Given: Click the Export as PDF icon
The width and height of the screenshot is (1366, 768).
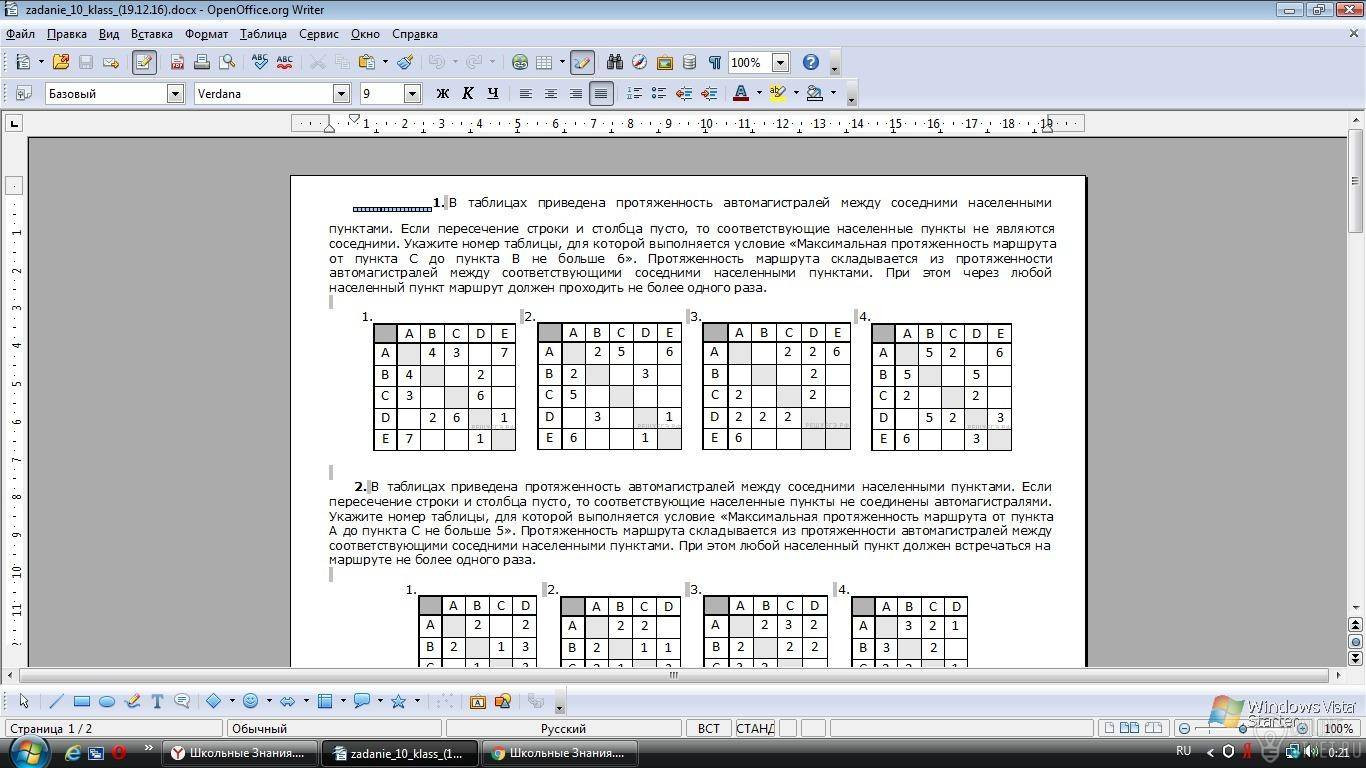Looking at the screenshot, I should tap(177, 62).
